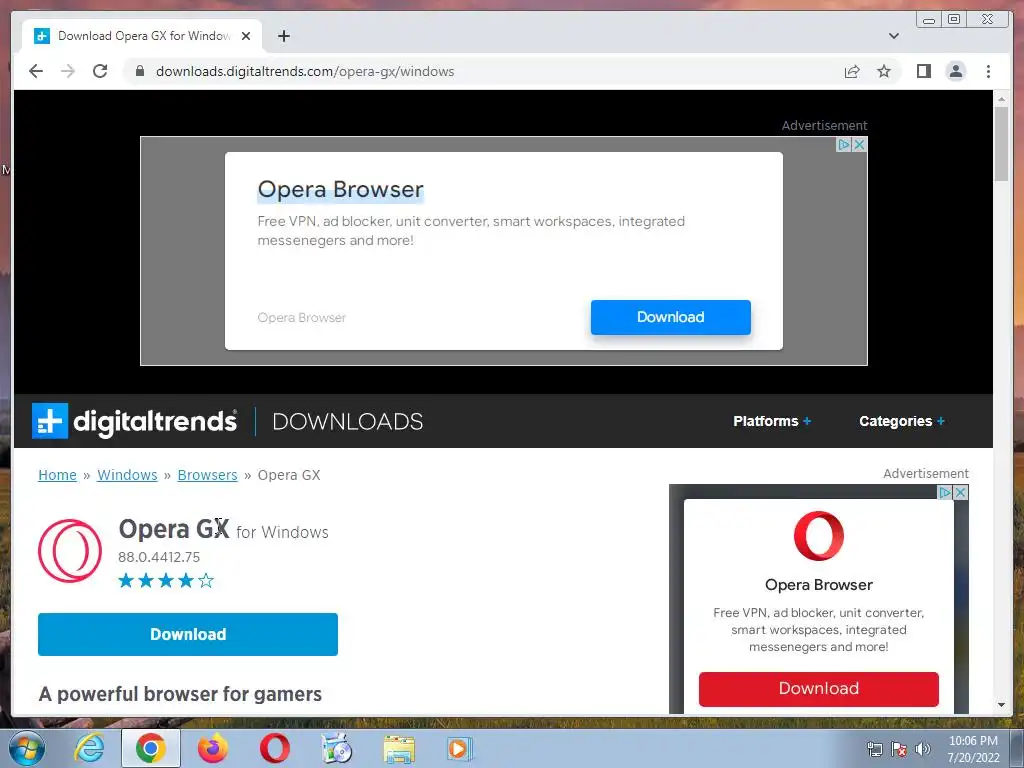
Task: Open Windows Explorer folder from taskbar
Action: 399,748
